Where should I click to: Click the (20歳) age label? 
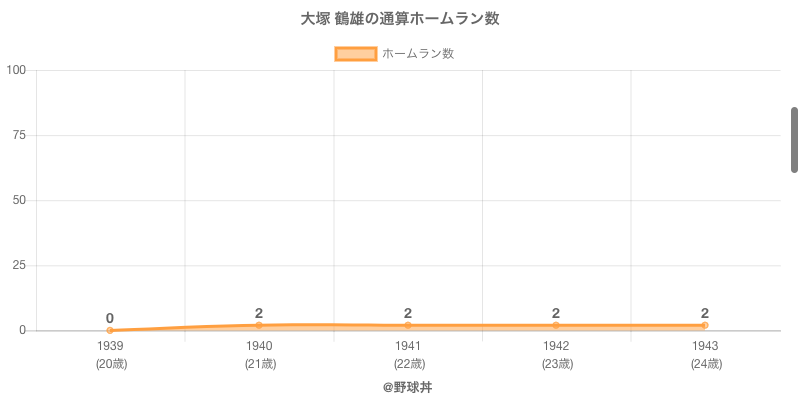pyautogui.click(x=110, y=364)
